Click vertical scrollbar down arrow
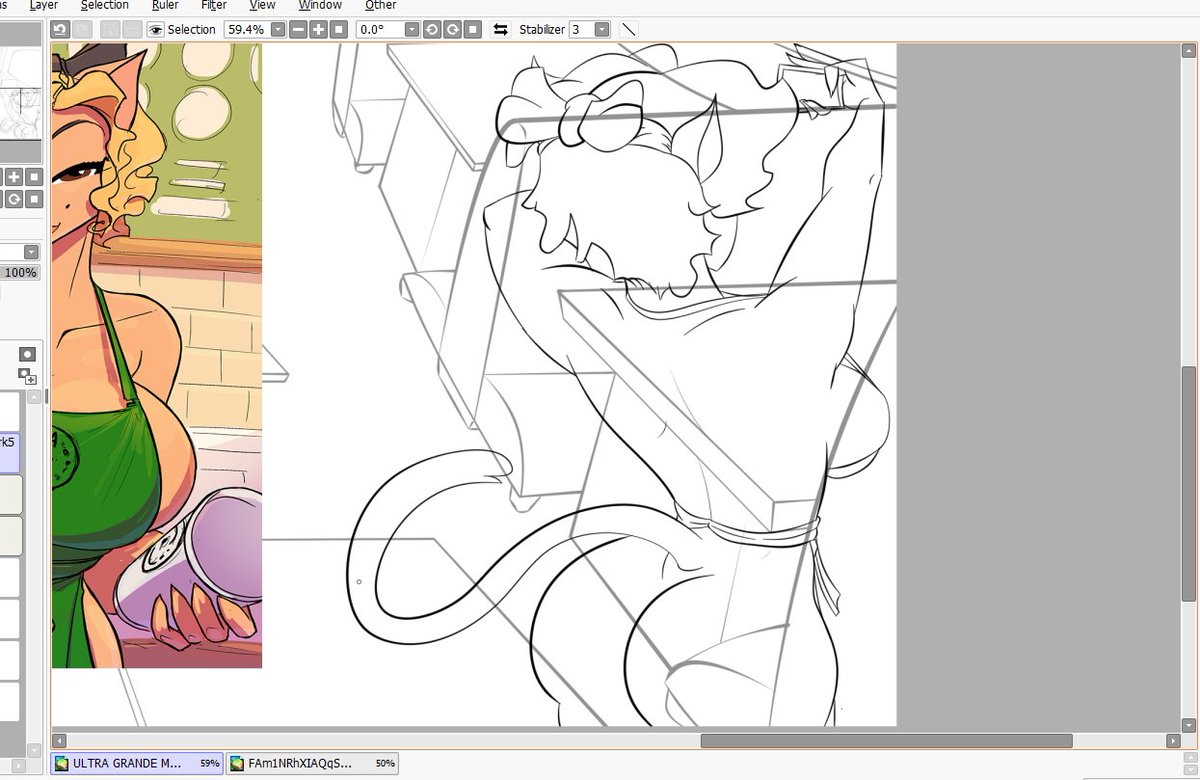 tap(1189, 726)
